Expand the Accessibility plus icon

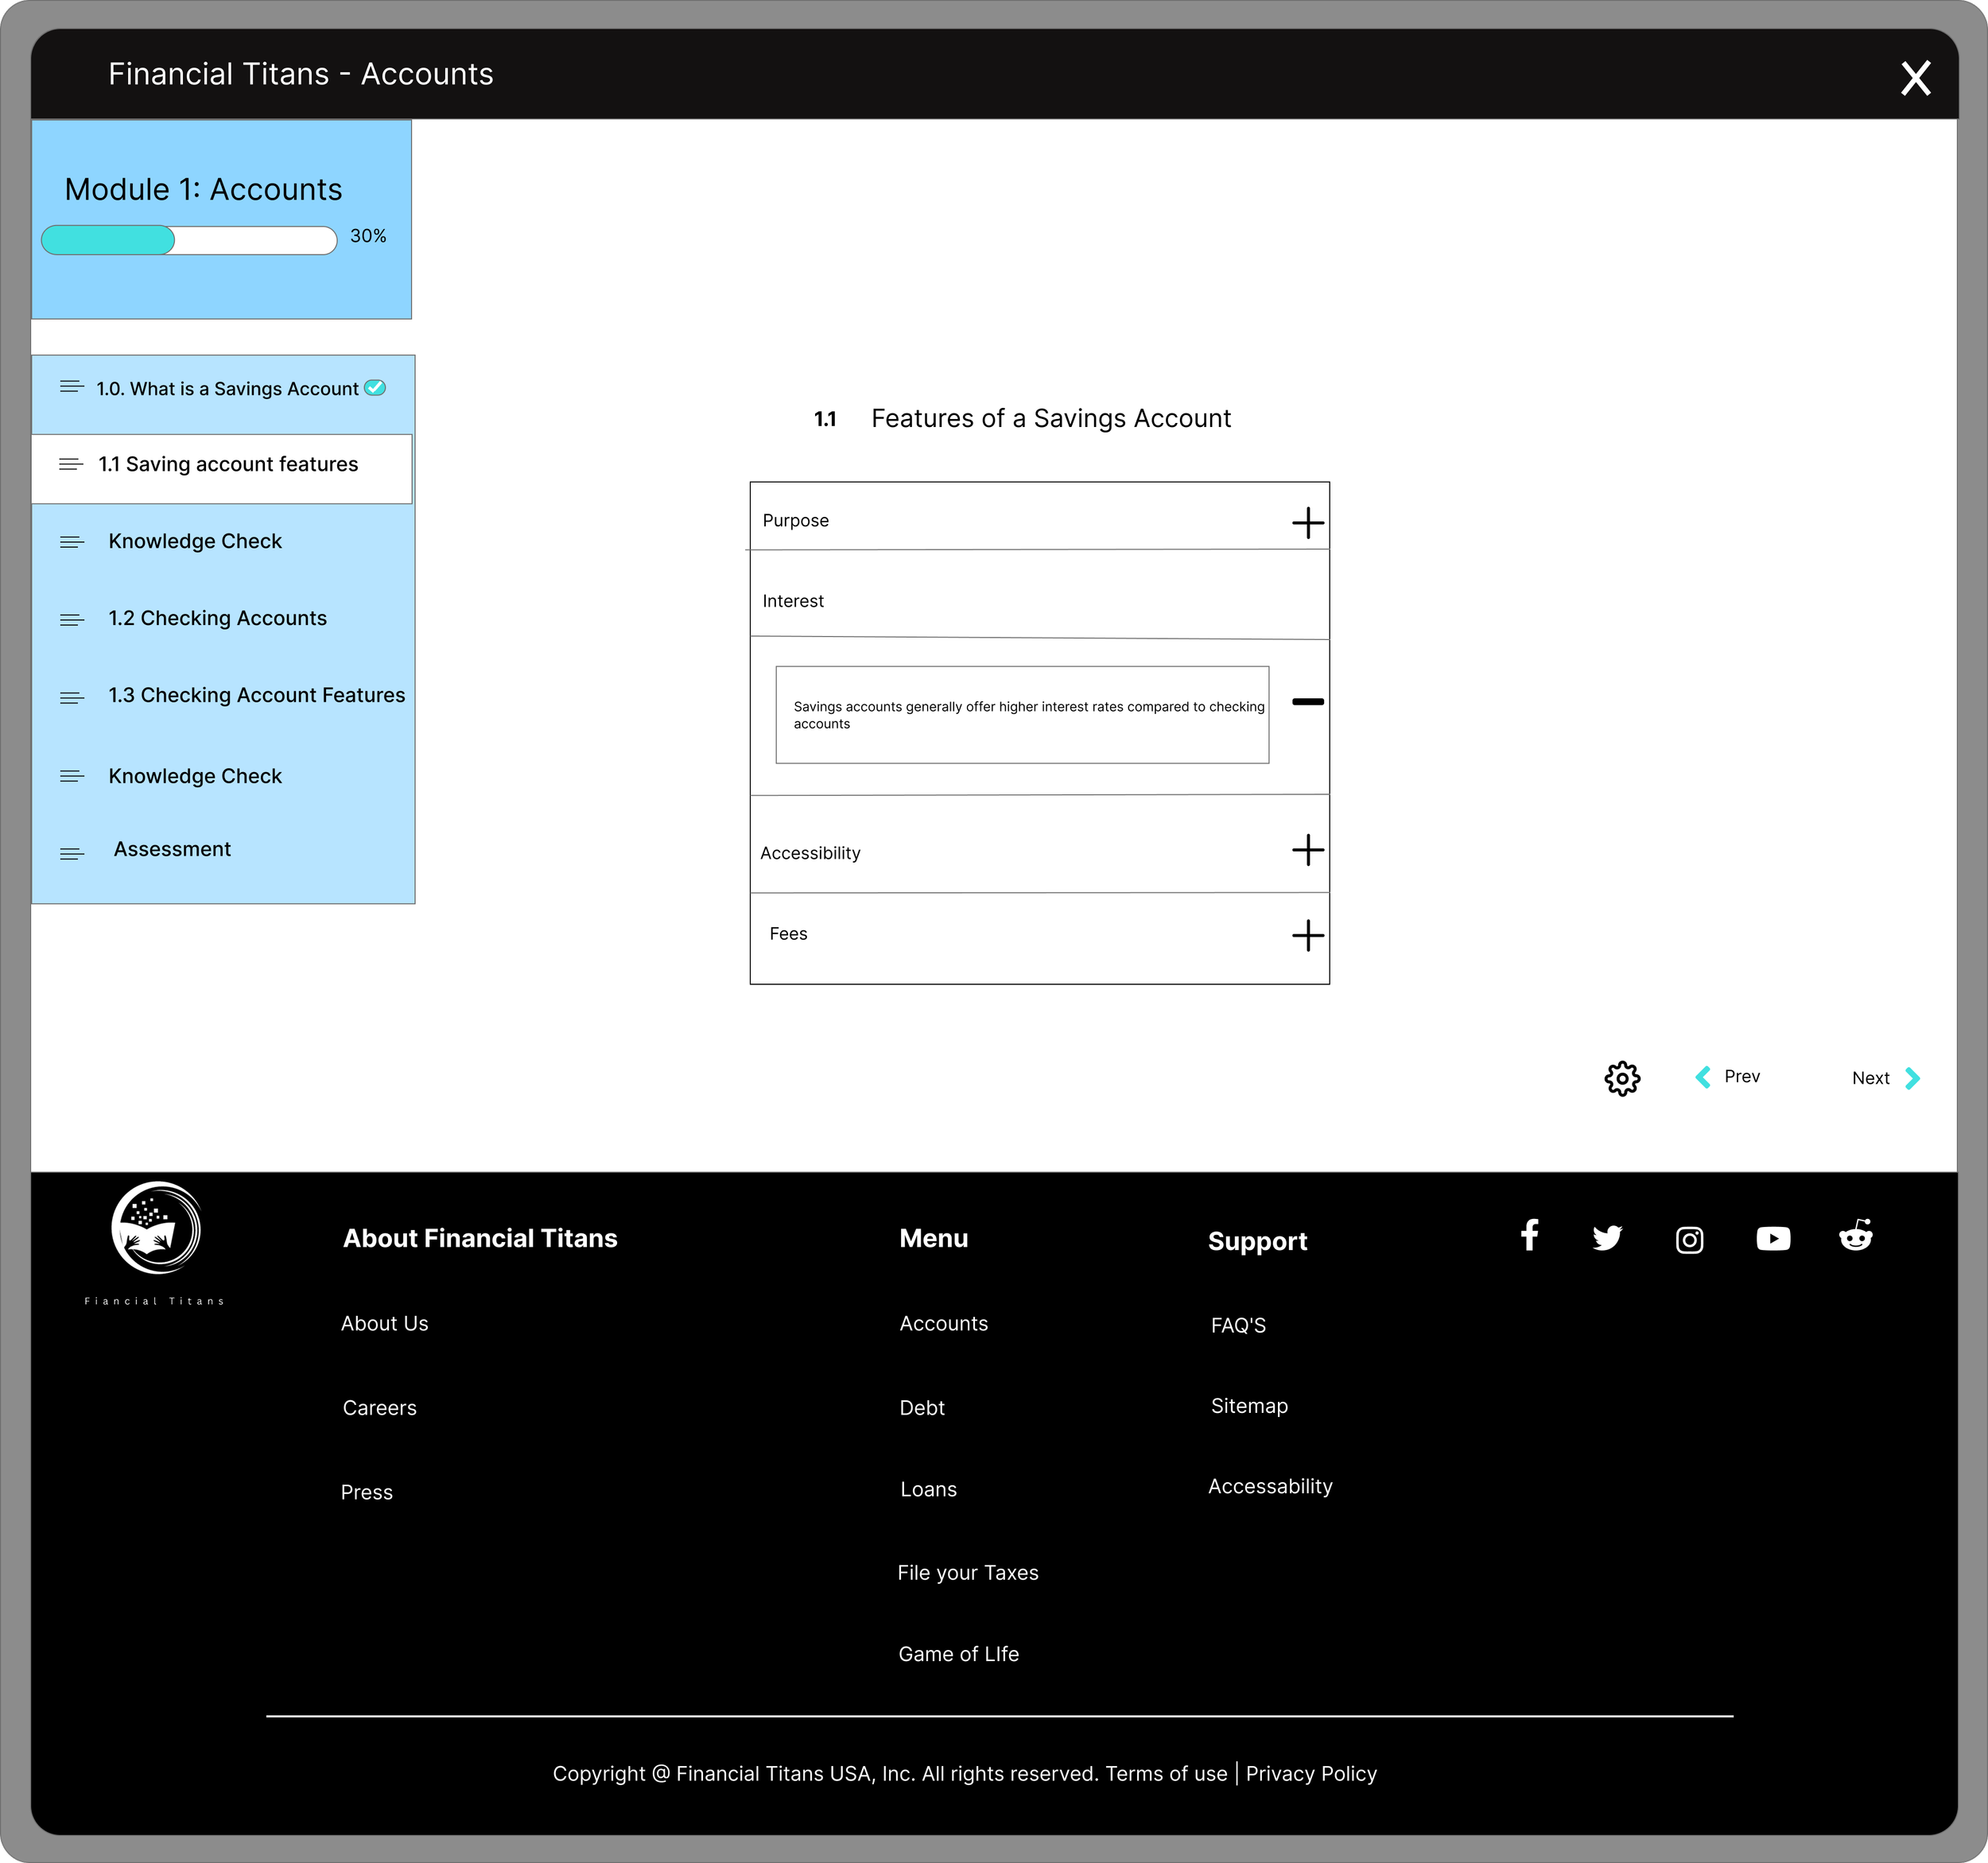(x=1307, y=850)
